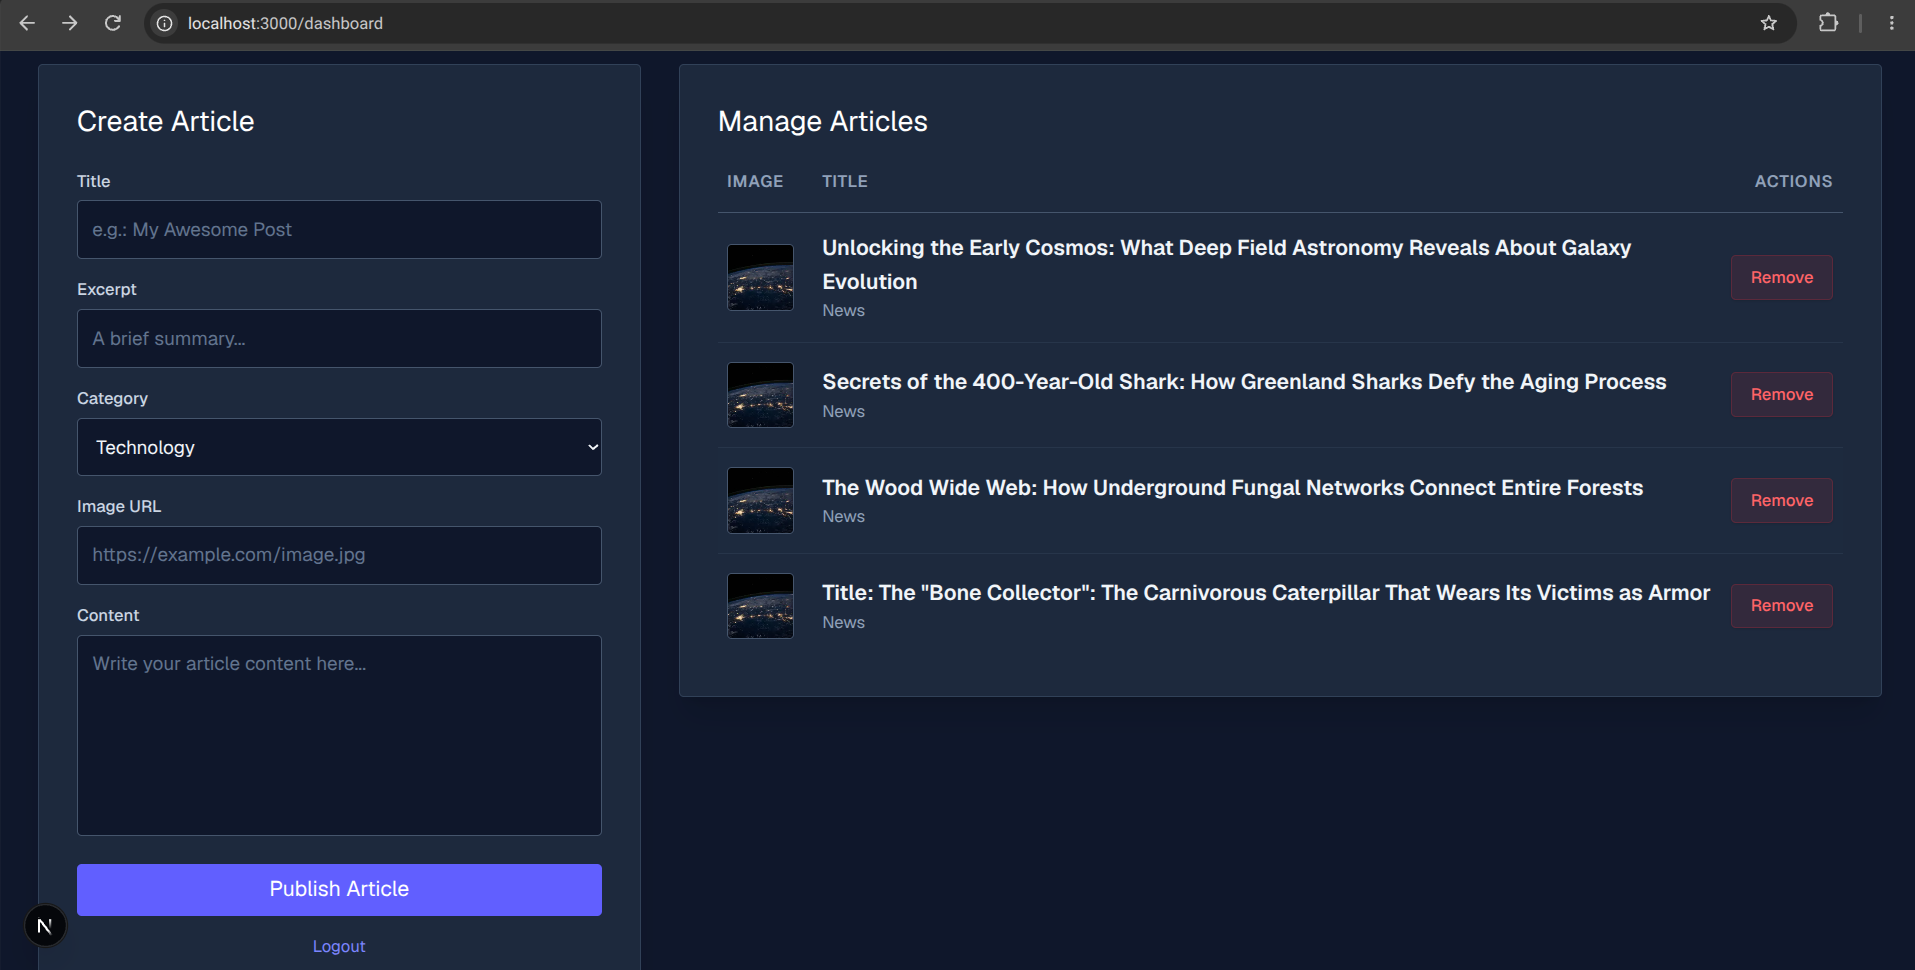
Task: Open the Chrome three-dot menu
Action: 1891,23
